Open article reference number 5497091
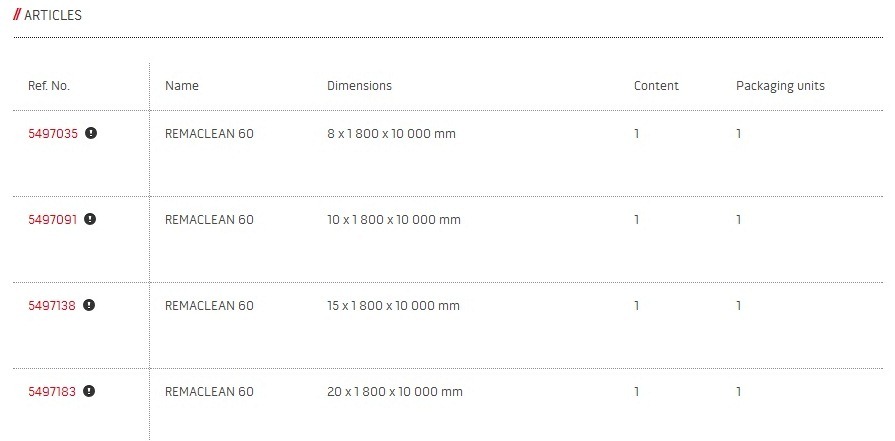The image size is (895, 441). coord(52,220)
